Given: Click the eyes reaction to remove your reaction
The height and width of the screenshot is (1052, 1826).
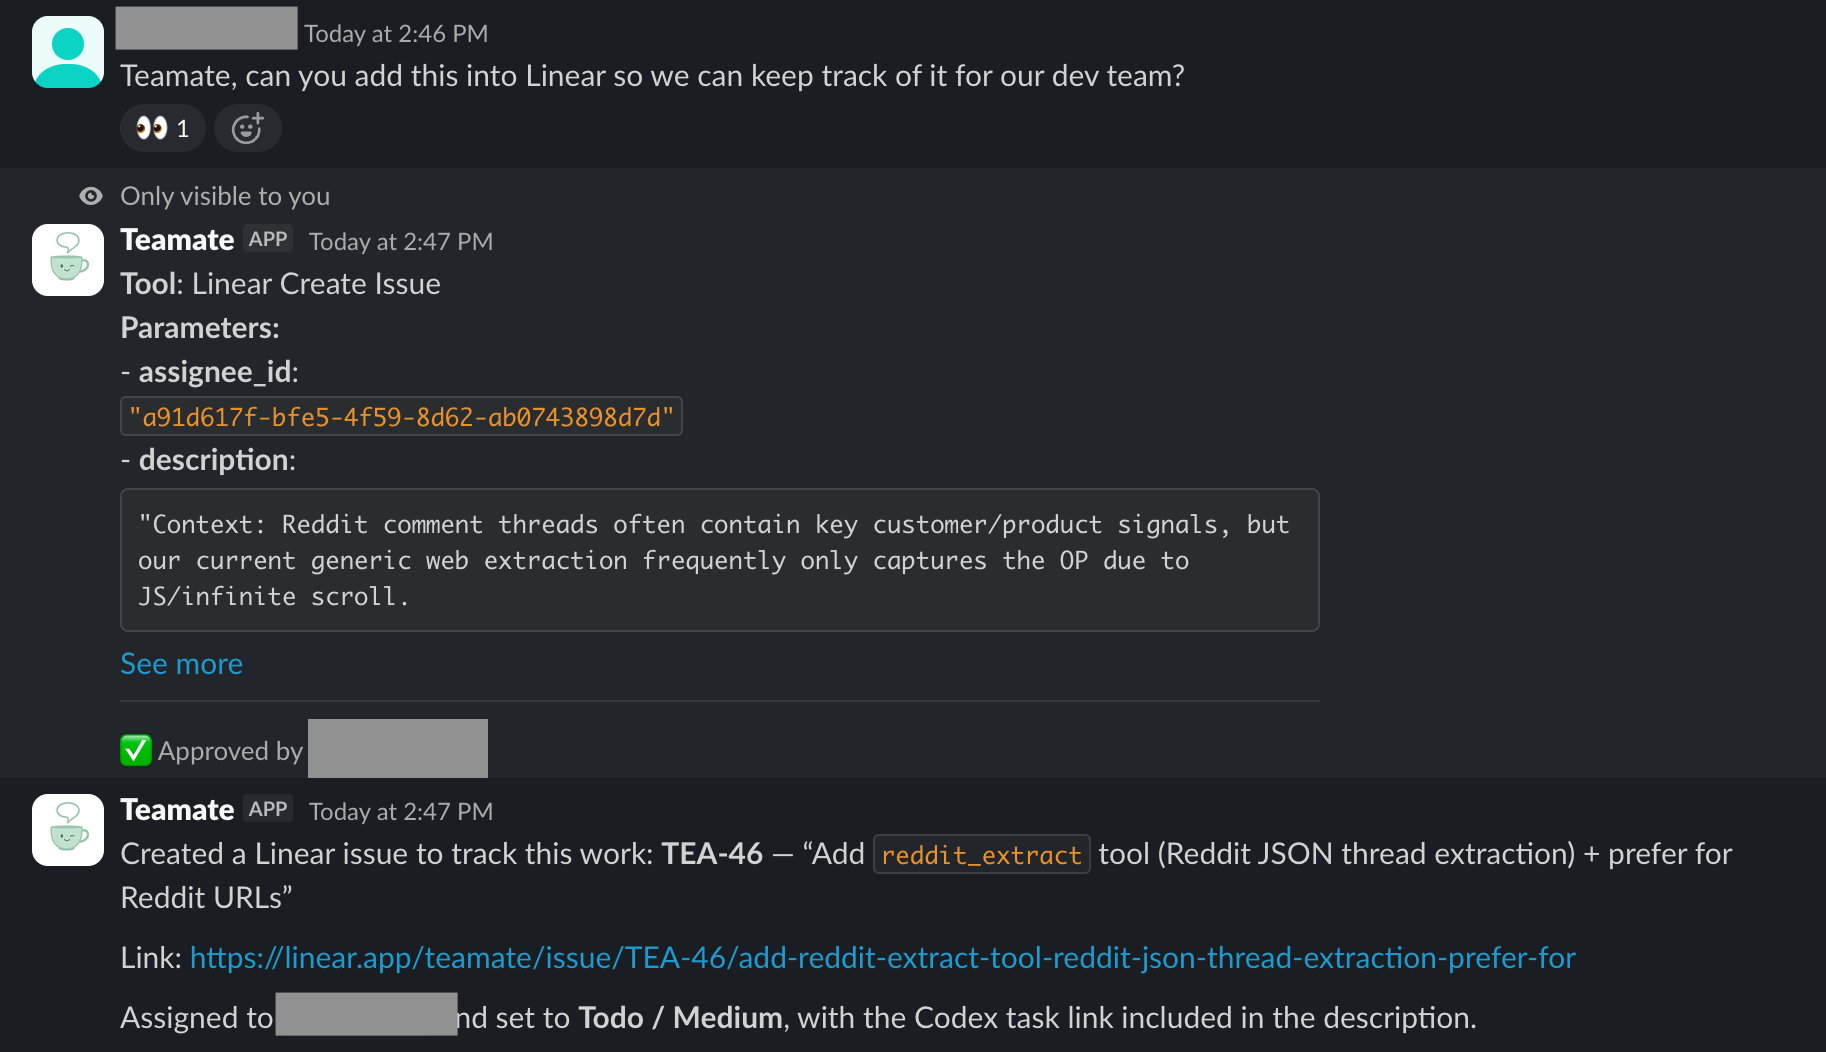Looking at the screenshot, I should (150, 128).
